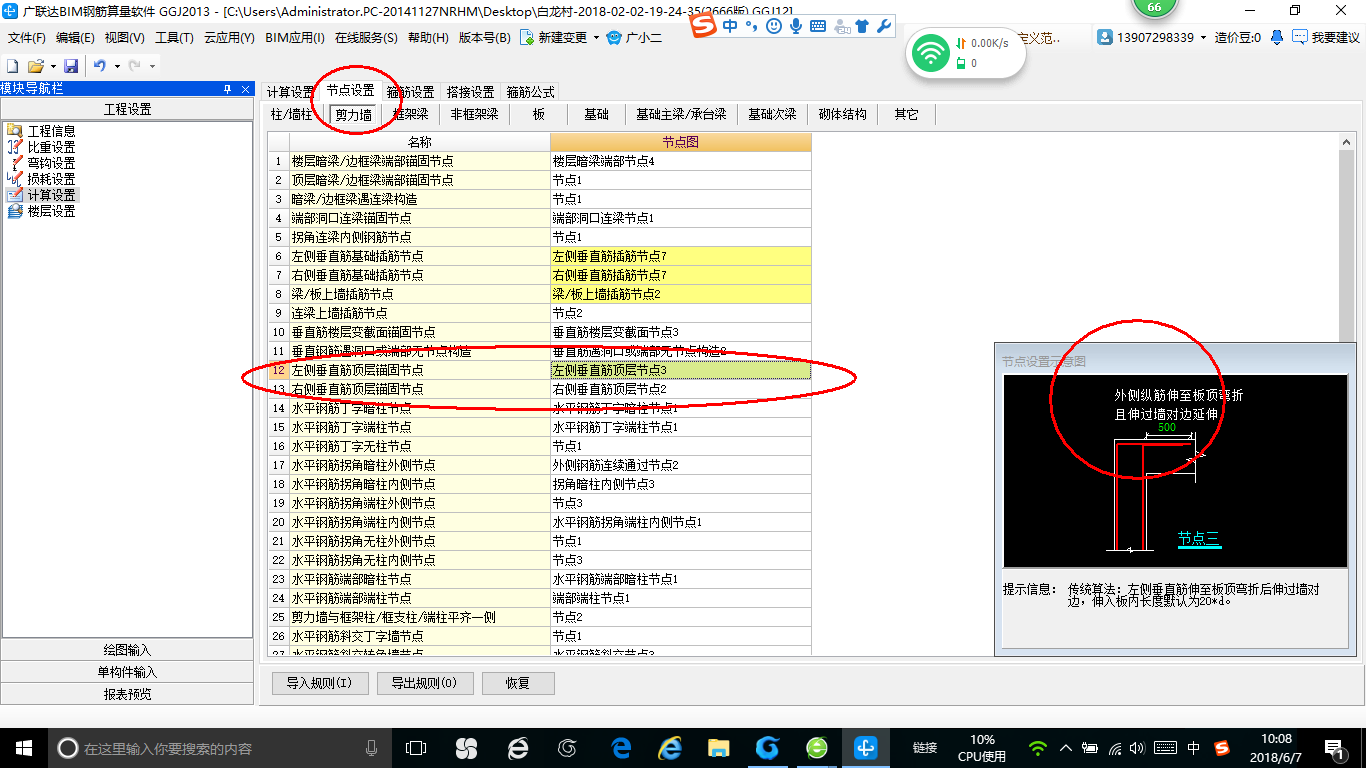Click the 导出规则(O) button
The height and width of the screenshot is (768, 1366).
[427, 683]
